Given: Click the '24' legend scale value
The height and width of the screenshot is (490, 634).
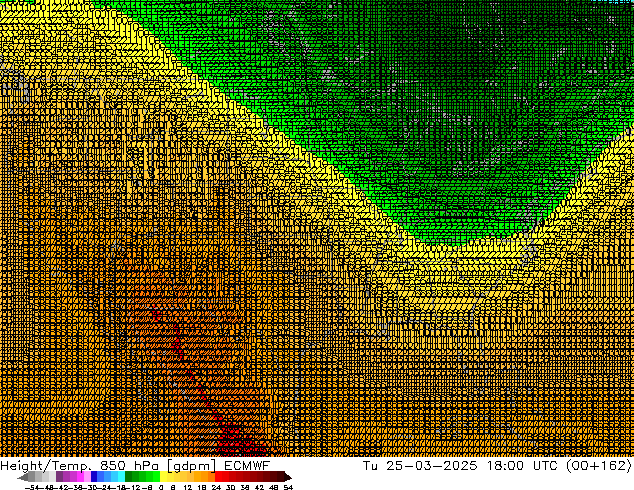Looking at the screenshot, I should coord(216,487).
